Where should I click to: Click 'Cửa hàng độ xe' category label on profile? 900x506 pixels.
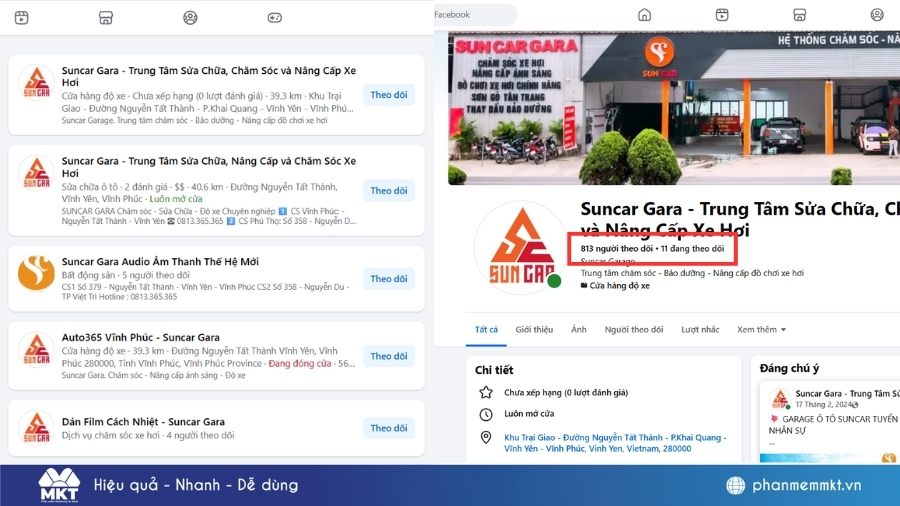tap(619, 286)
